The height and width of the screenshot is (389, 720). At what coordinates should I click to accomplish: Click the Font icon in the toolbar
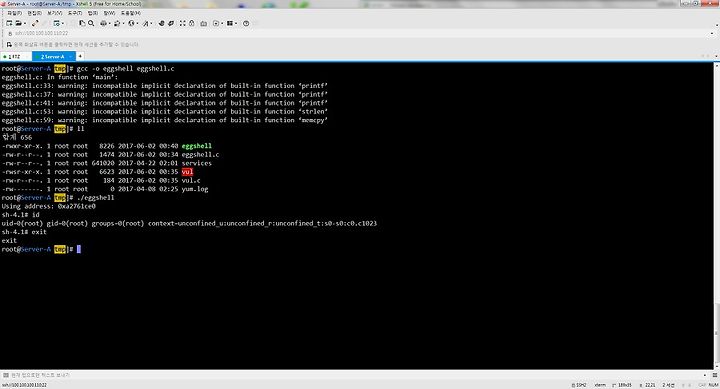point(145,23)
